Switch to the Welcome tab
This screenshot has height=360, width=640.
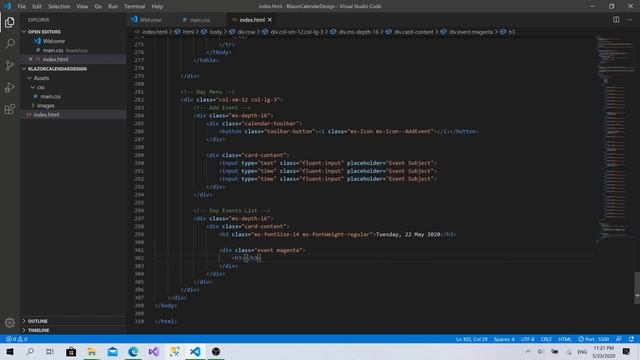150,20
